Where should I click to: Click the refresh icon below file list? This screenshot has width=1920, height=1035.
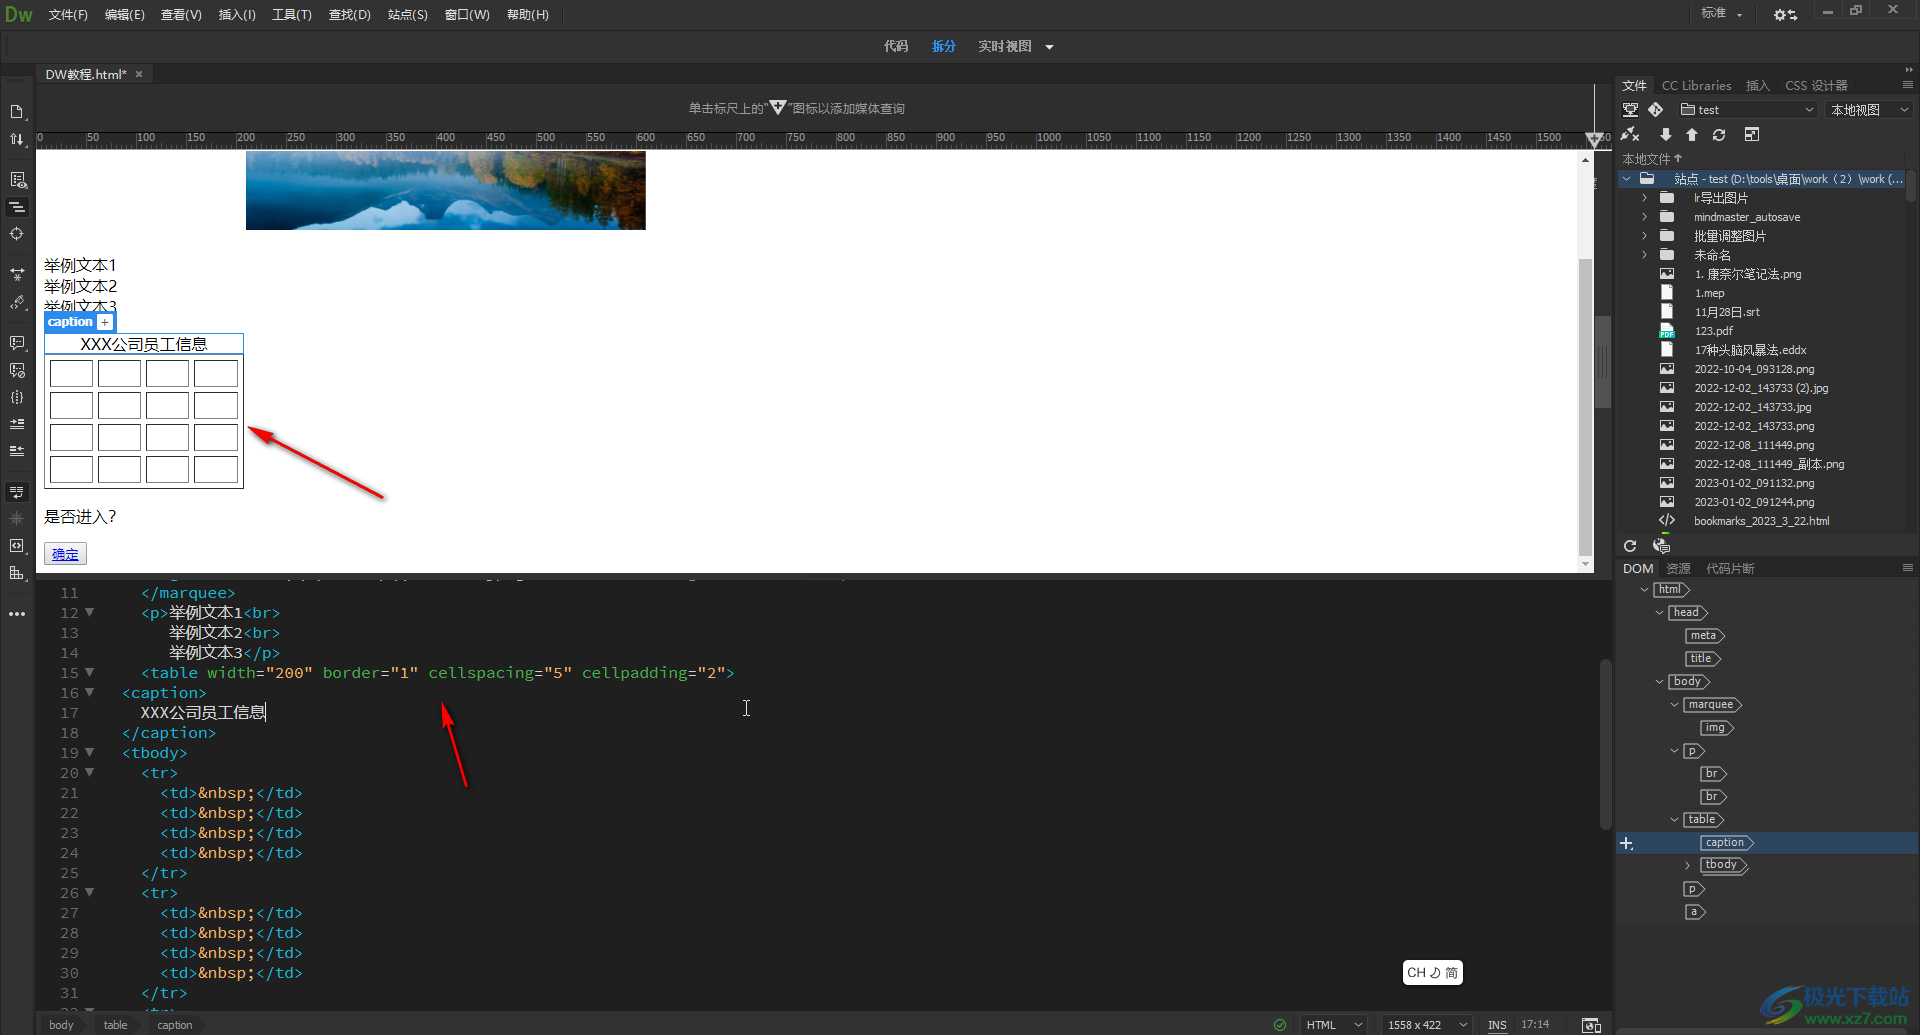point(1630,546)
